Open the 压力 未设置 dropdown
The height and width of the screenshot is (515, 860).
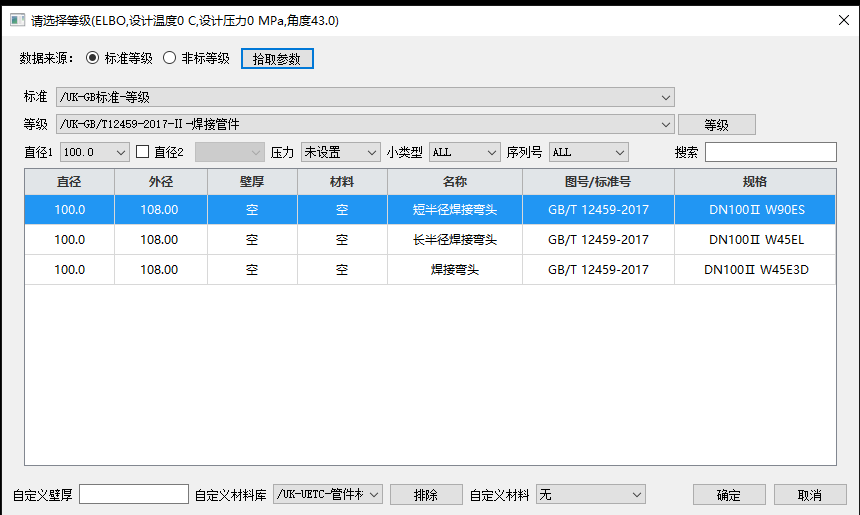tap(340, 152)
